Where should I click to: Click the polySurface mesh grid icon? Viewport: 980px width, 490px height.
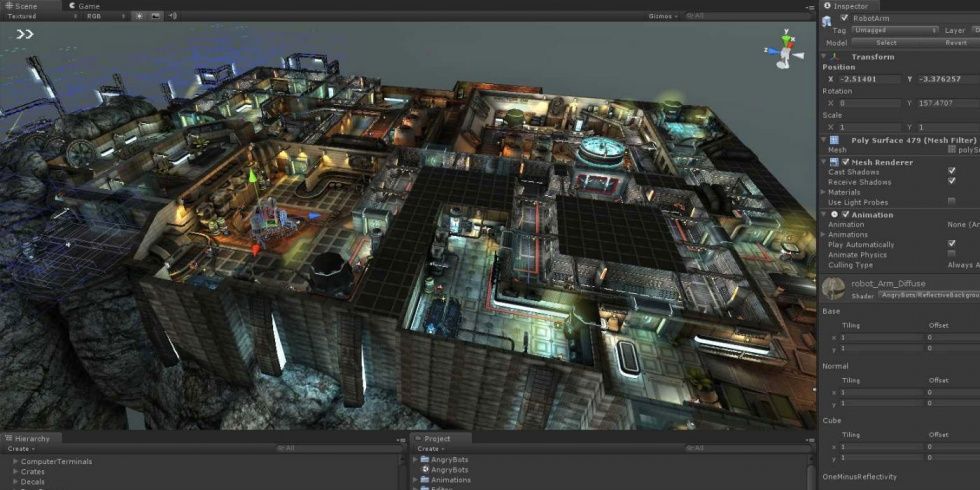click(x=951, y=150)
